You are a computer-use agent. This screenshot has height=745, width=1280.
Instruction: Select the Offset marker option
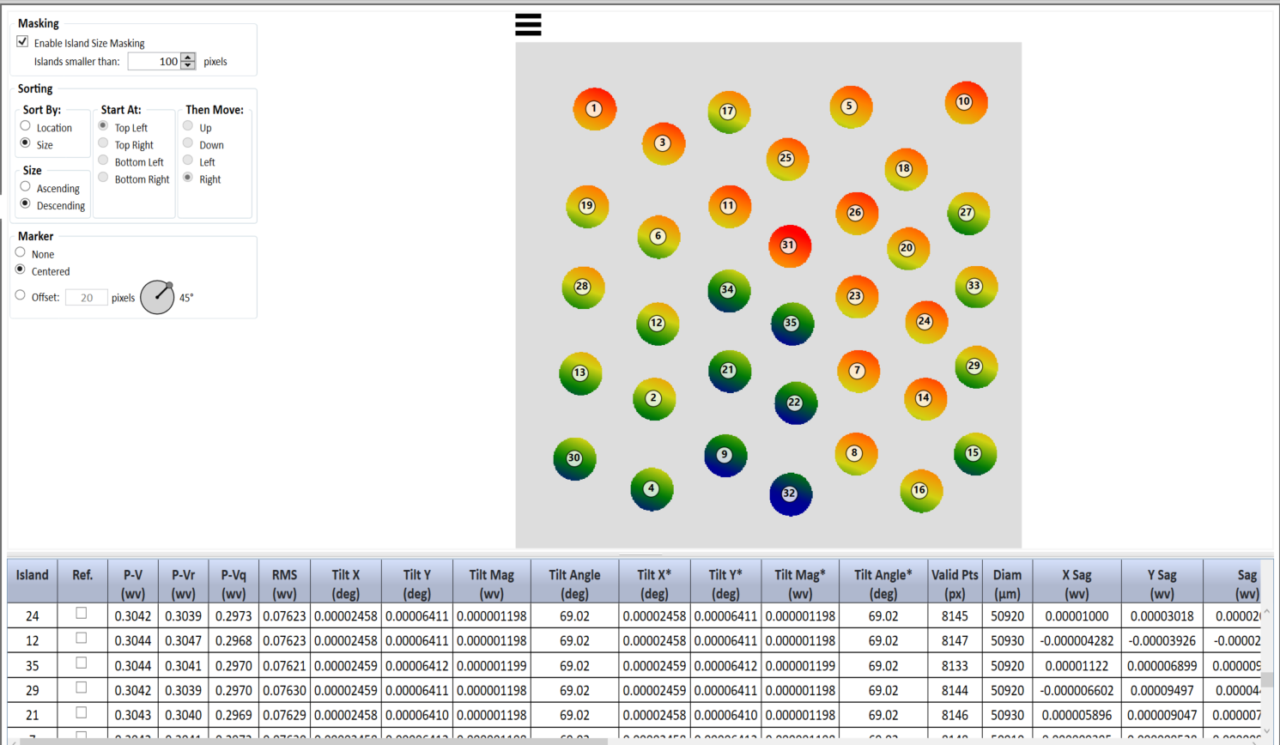click(x=20, y=294)
